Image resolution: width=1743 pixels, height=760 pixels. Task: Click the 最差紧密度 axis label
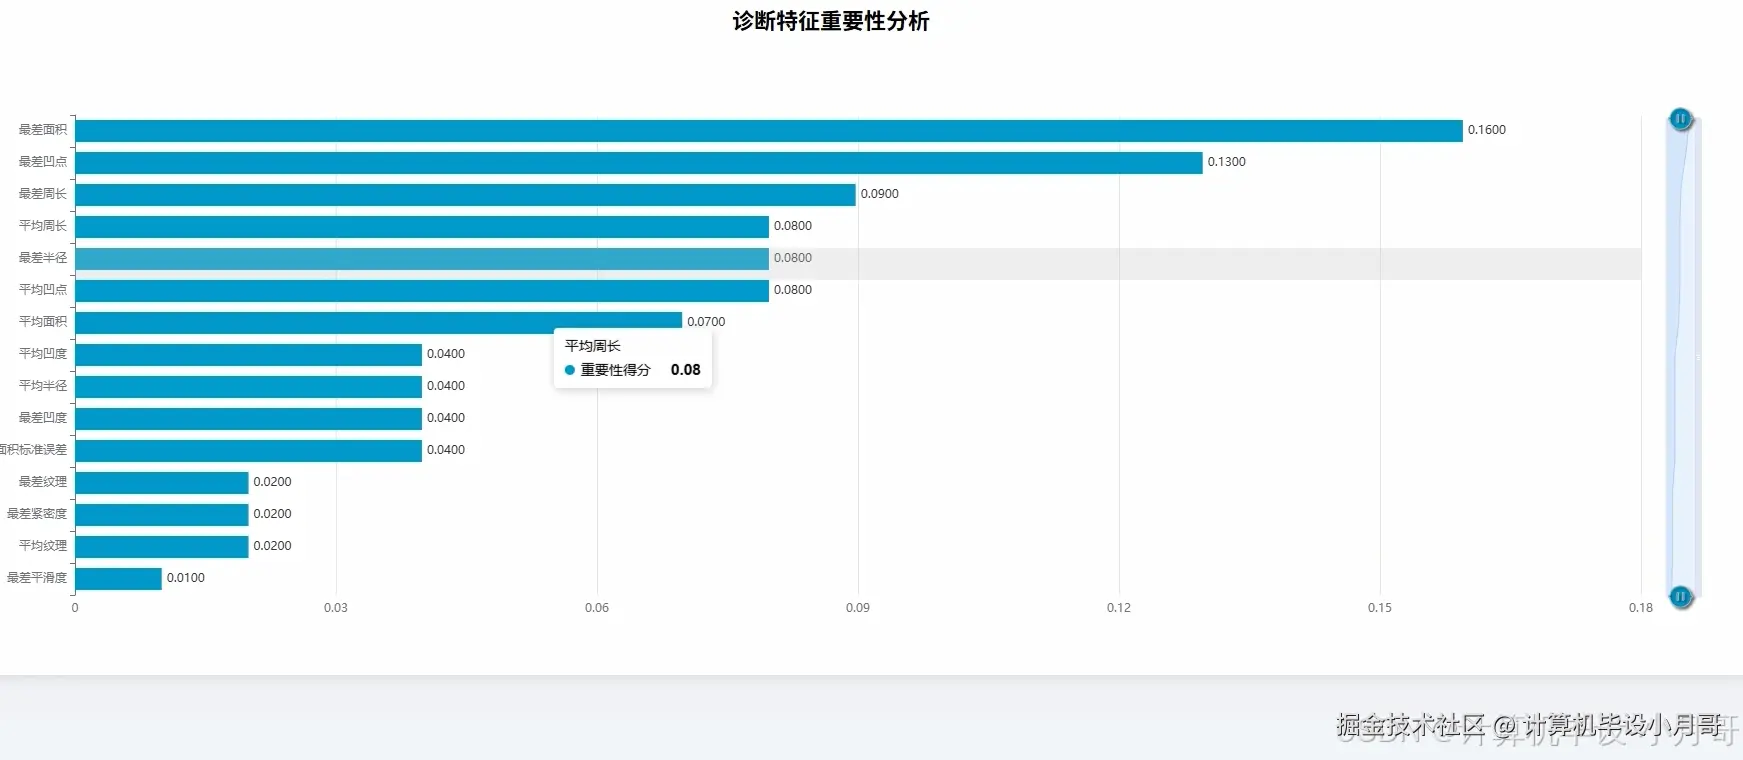coord(37,514)
